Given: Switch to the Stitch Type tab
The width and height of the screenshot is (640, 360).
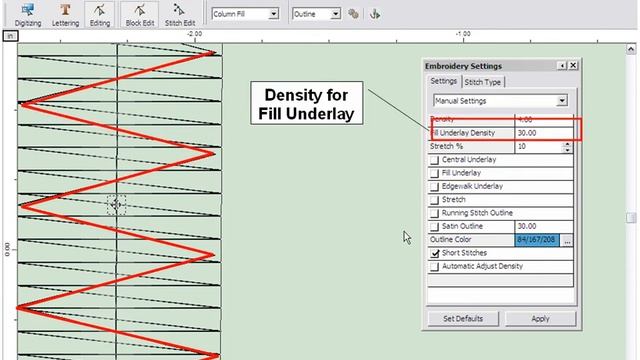Looking at the screenshot, I should (482, 82).
